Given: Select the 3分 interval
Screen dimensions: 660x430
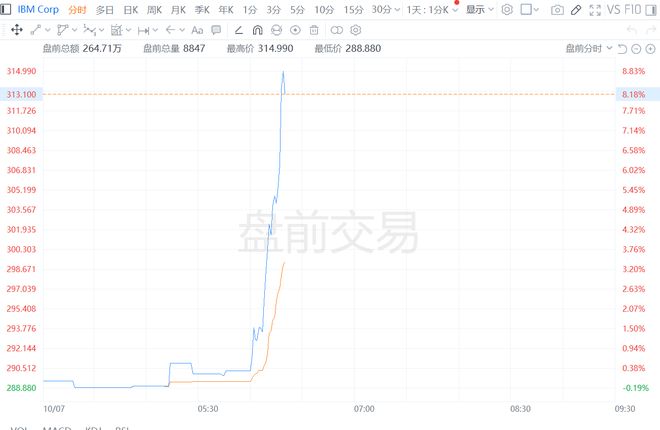Looking at the screenshot, I should point(273,10).
